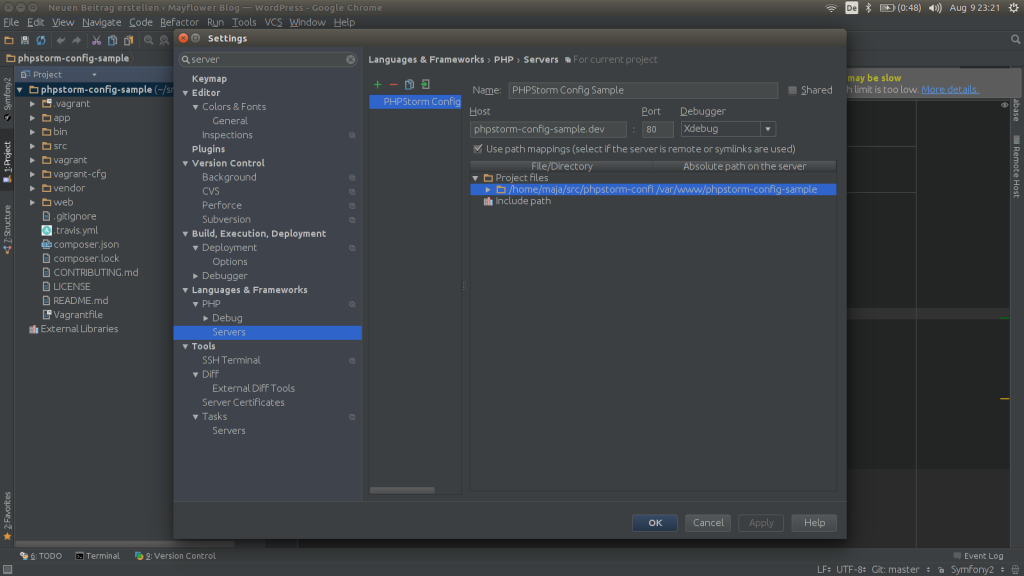
Task: Select Inspections in settings tree
Action: pos(227,135)
